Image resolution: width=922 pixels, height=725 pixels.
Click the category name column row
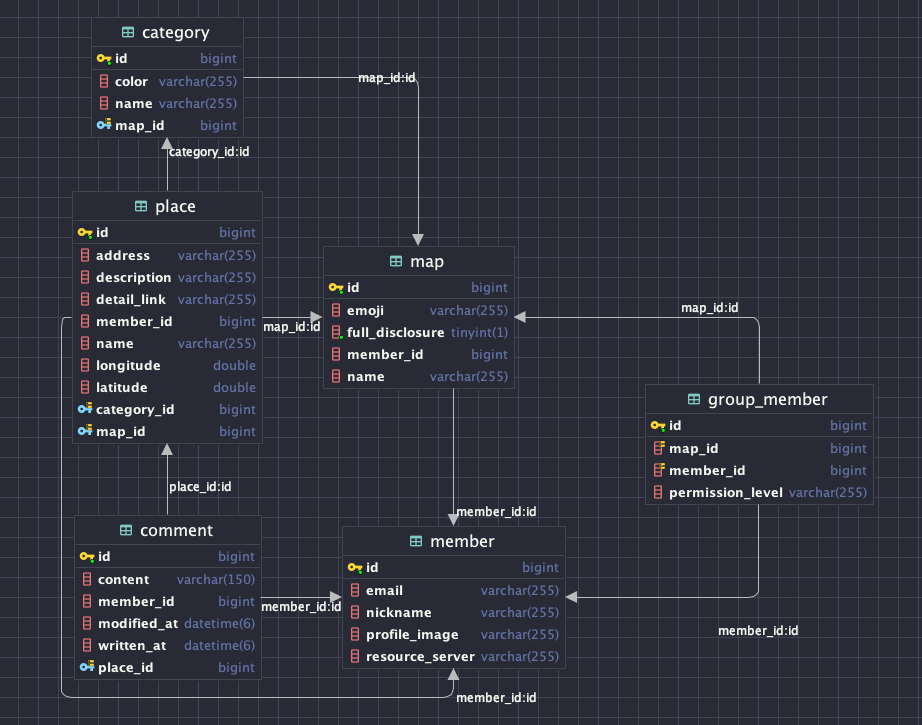pos(168,103)
